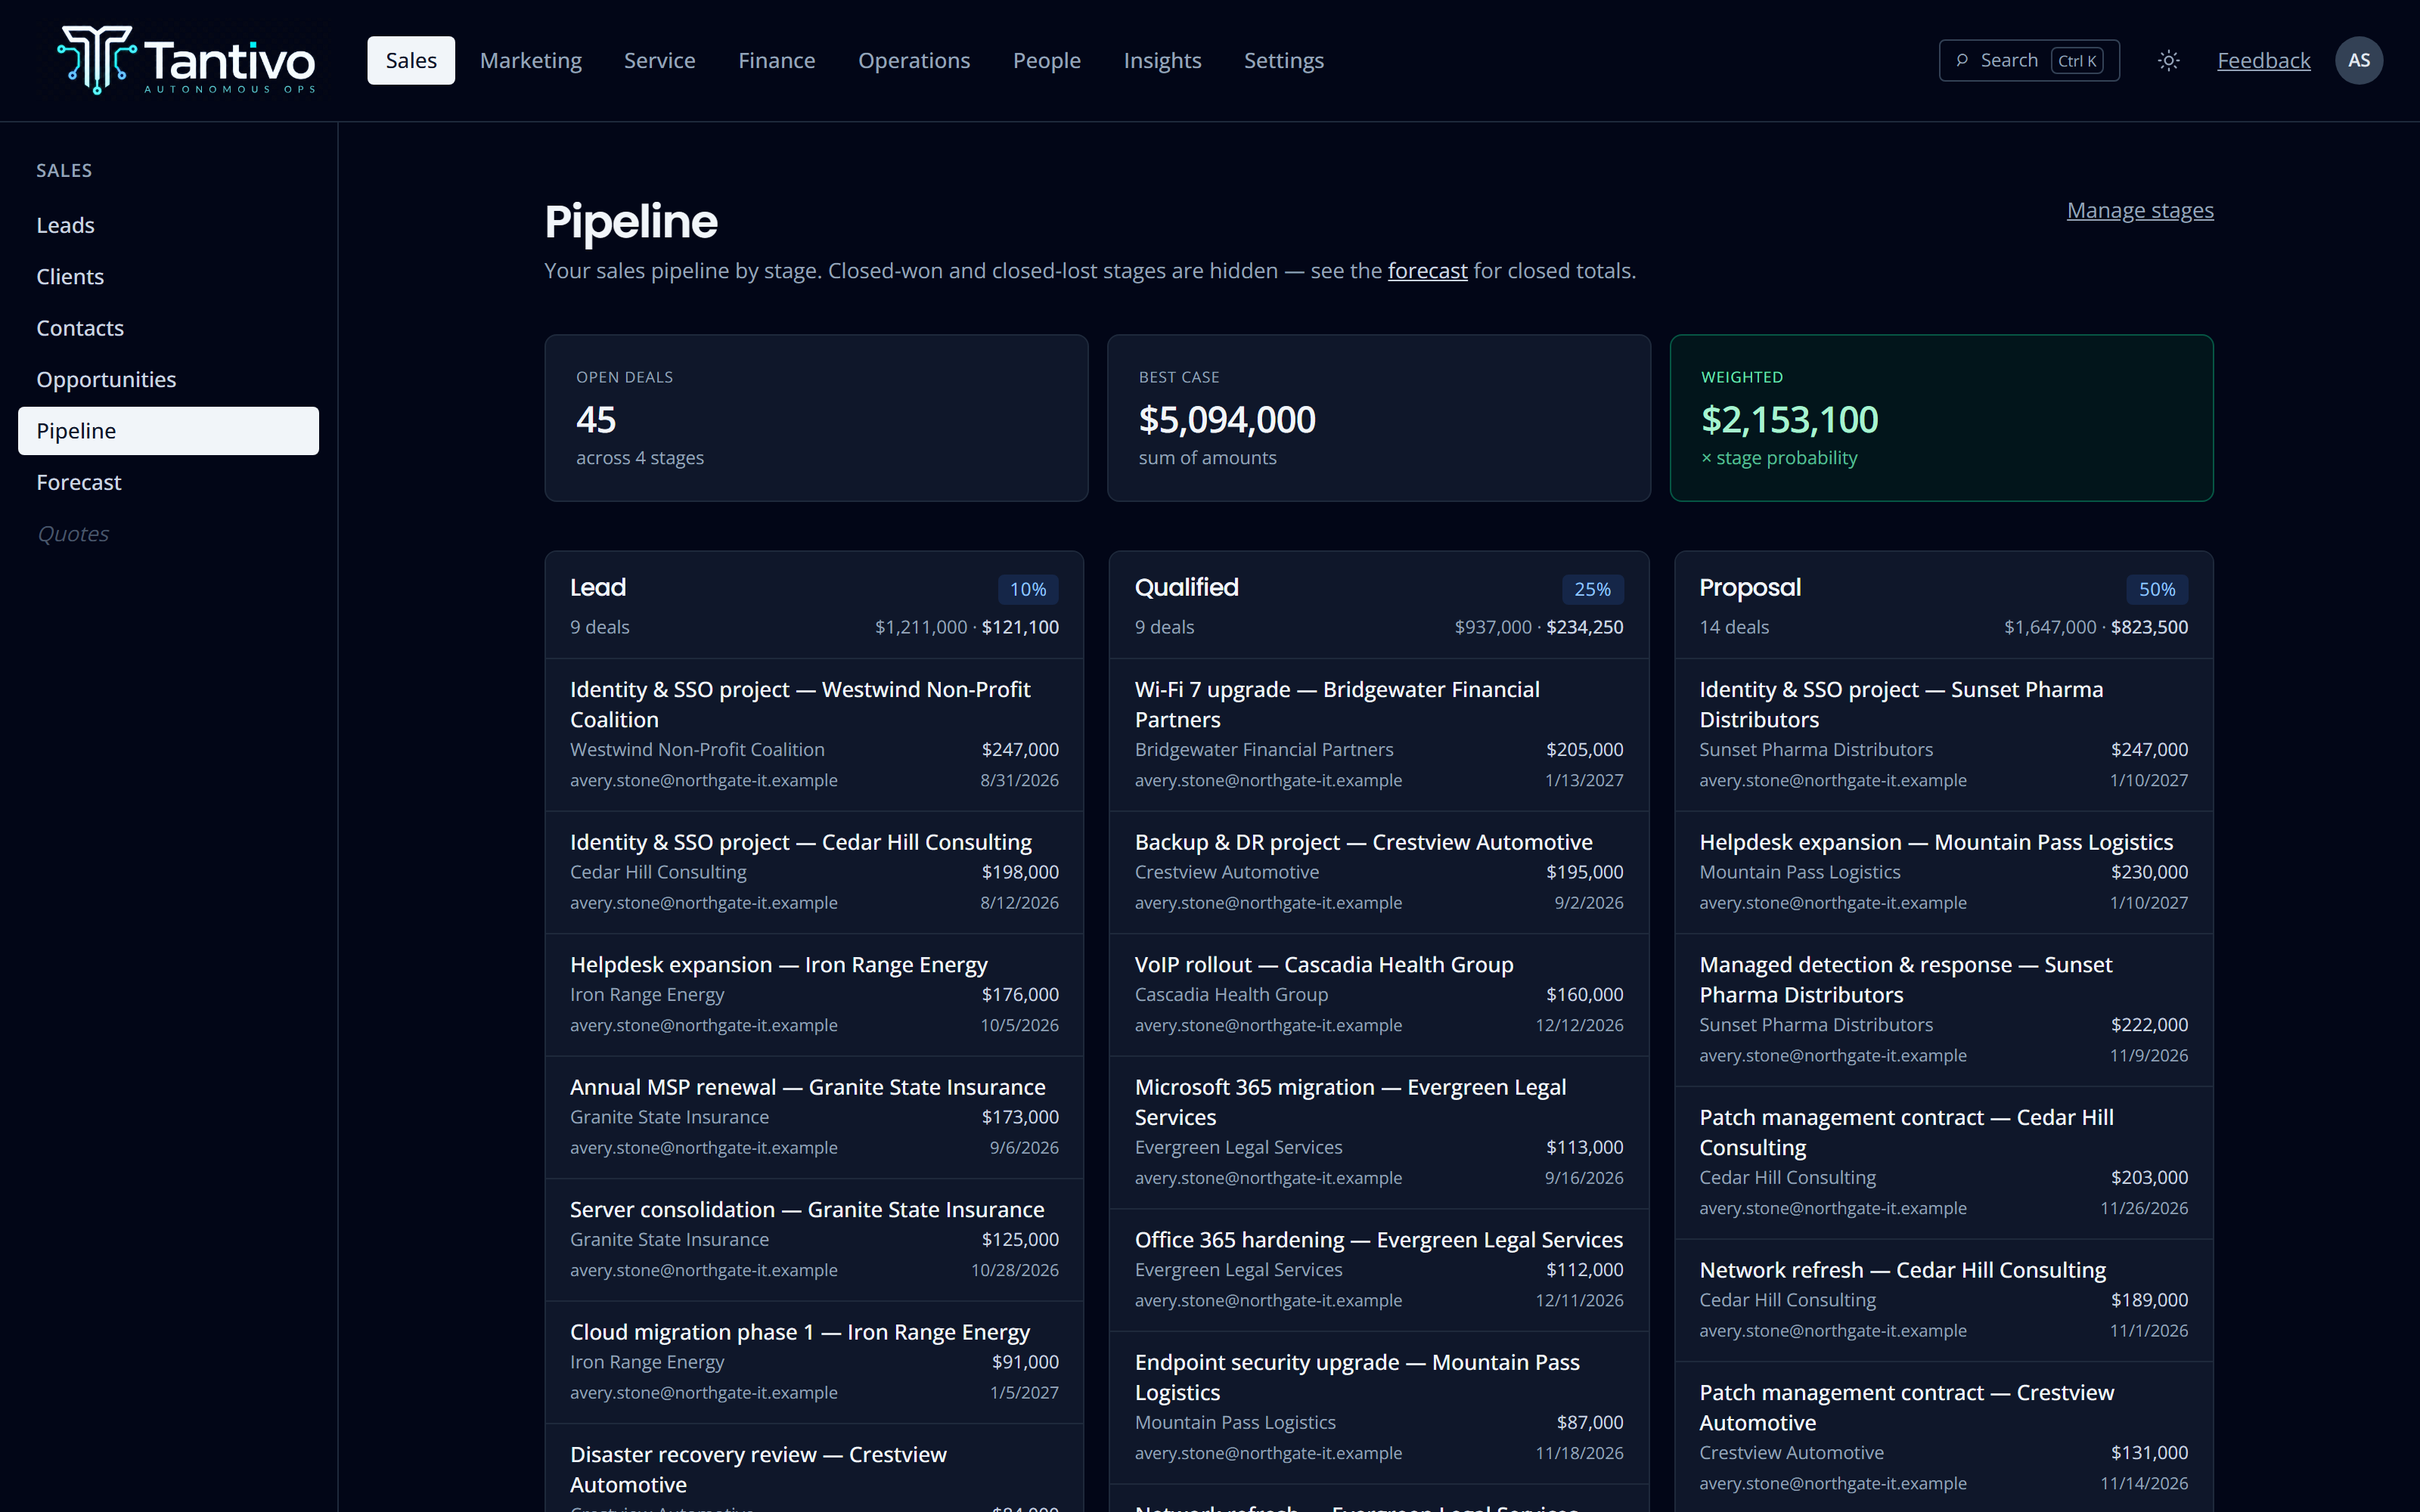Open Identity & SSO project Sunset Pharma deal
This screenshot has width=2420, height=1512.
click(x=1944, y=735)
